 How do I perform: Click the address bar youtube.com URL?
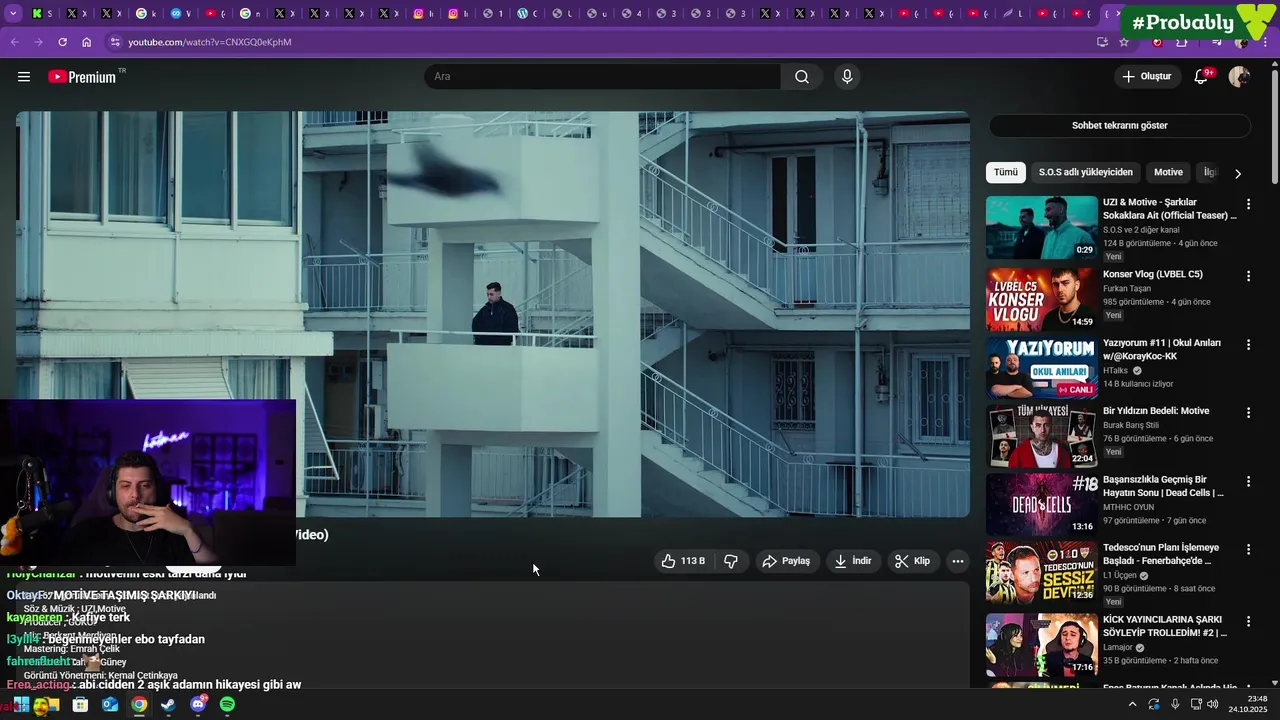[210, 42]
